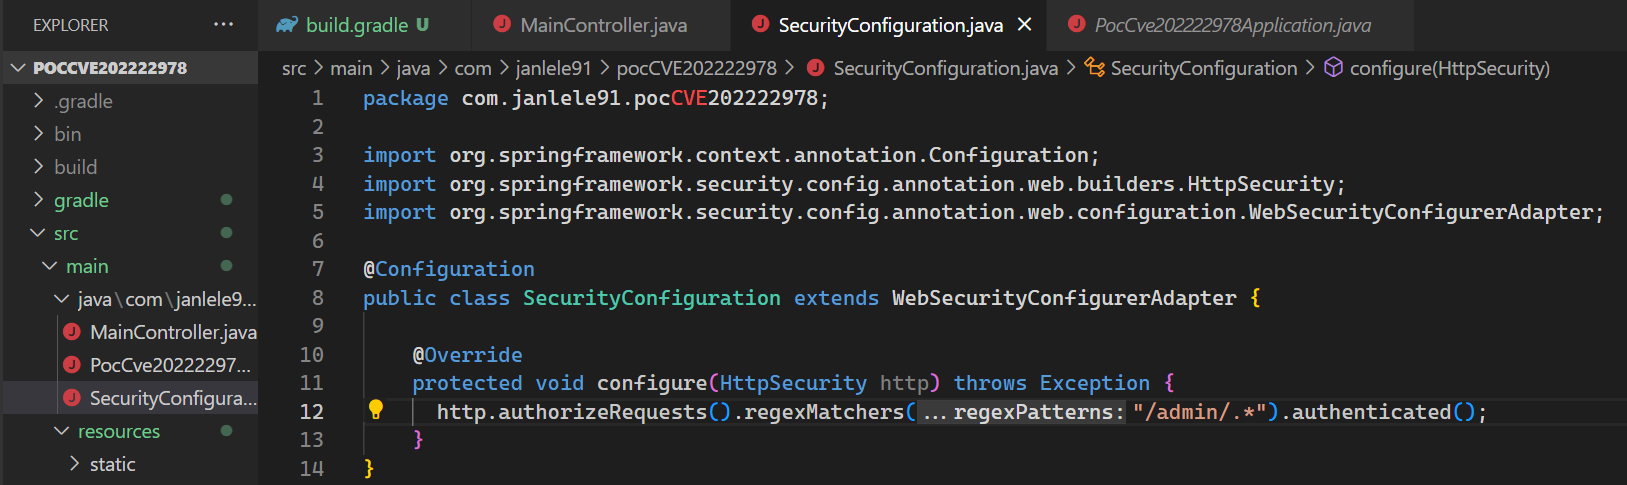
Task: Click configure(HttpSecurity) in the breadcrumb
Action: [x=1449, y=68]
